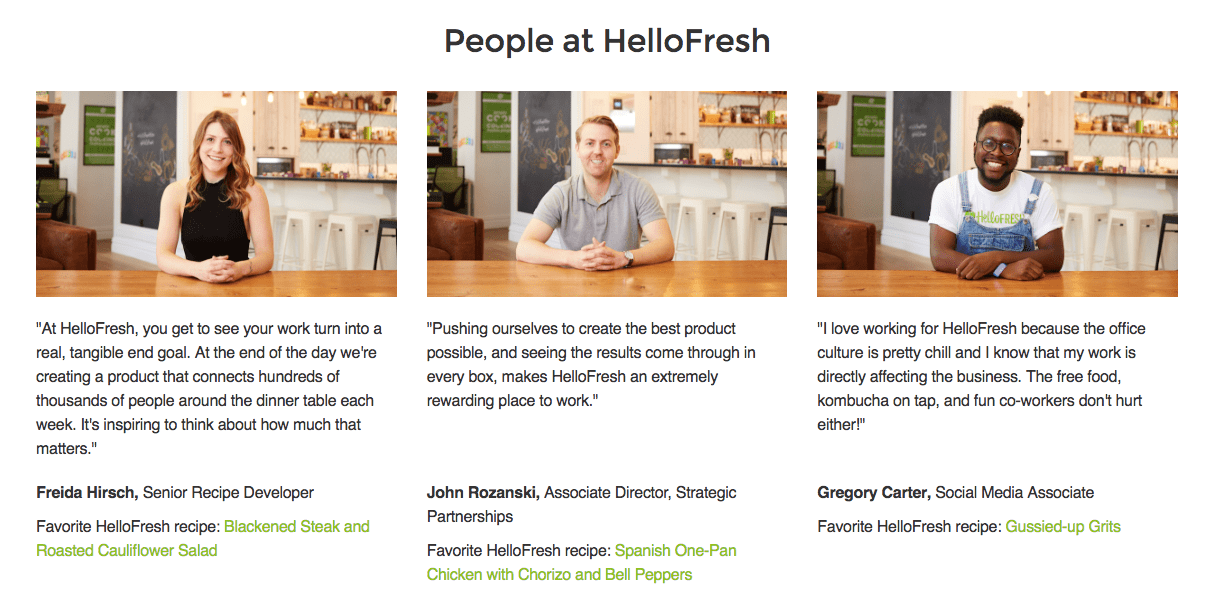Viewport: 1215px width, 610px height.
Task: Follow the Spanish One-Pan Chicken recipe link
Action: (x=675, y=550)
